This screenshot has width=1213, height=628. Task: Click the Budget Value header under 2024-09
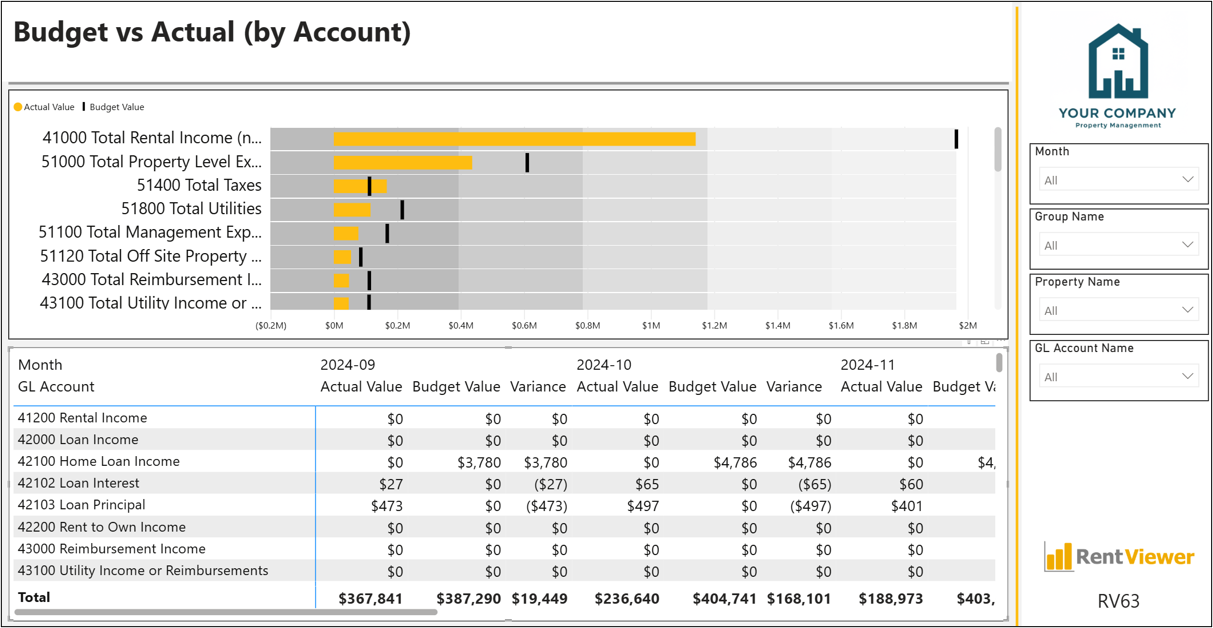456,387
